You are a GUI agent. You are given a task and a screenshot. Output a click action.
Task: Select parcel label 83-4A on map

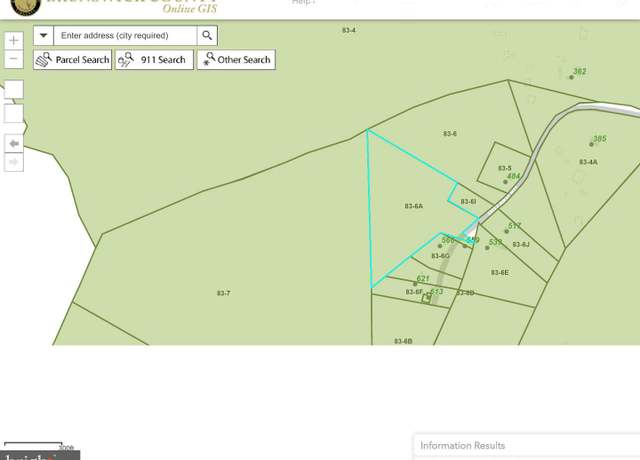coord(588,162)
